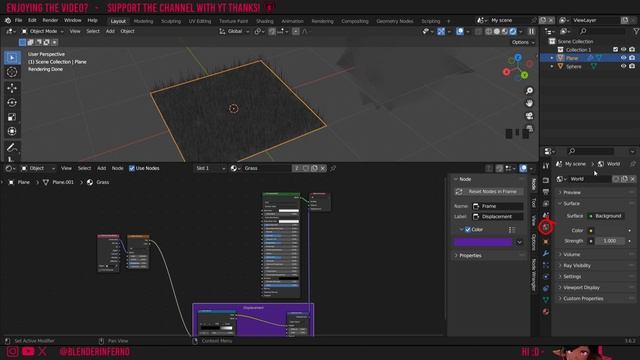Select the Cursor tool in viewport toolbar
The height and width of the screenshot is (360, 640).
12,72
